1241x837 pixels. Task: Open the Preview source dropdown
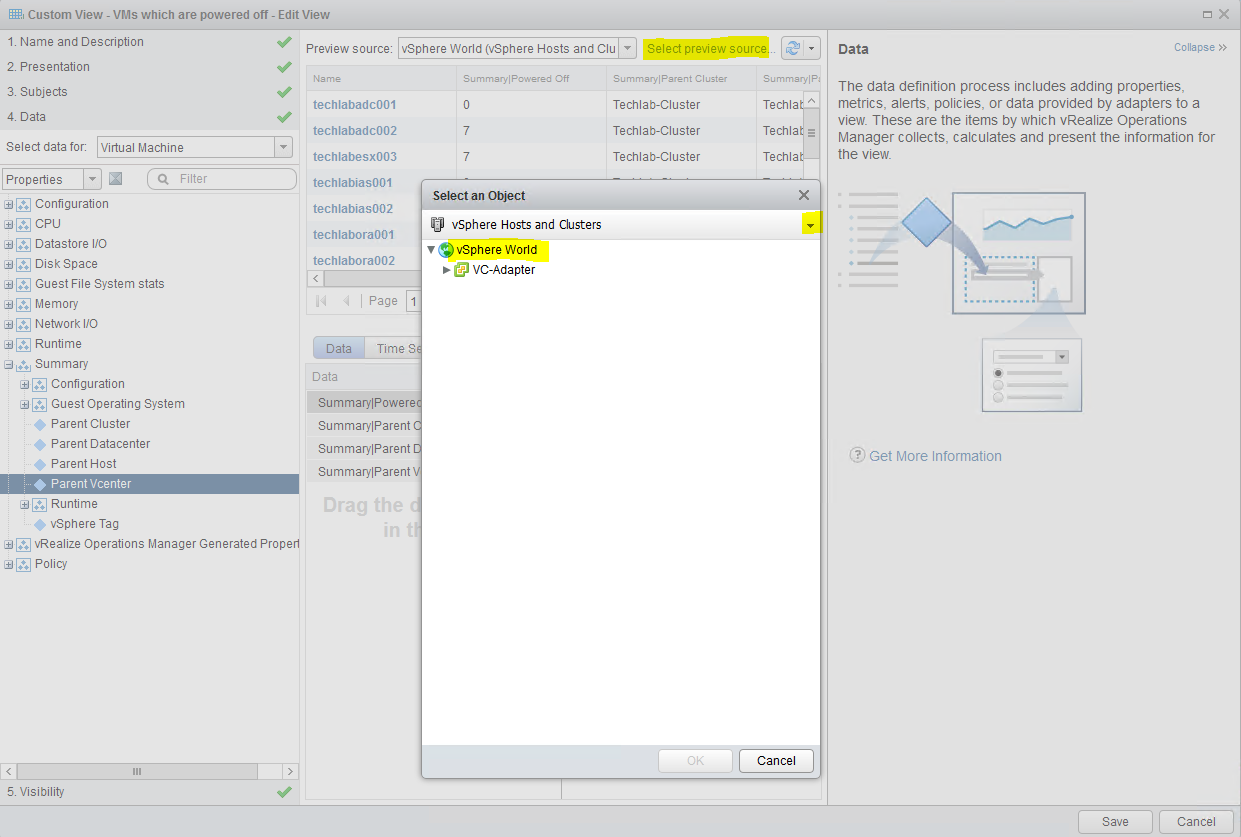pyautogui.click(x=627, y=48)
